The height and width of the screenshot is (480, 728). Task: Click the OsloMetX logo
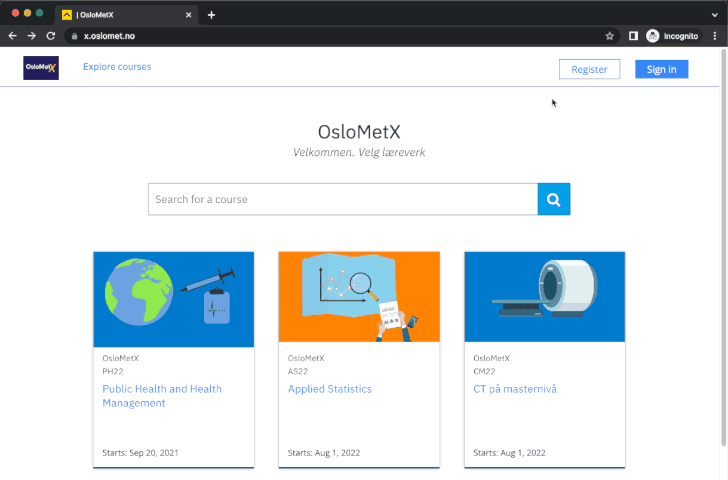[x=41, y=68]
